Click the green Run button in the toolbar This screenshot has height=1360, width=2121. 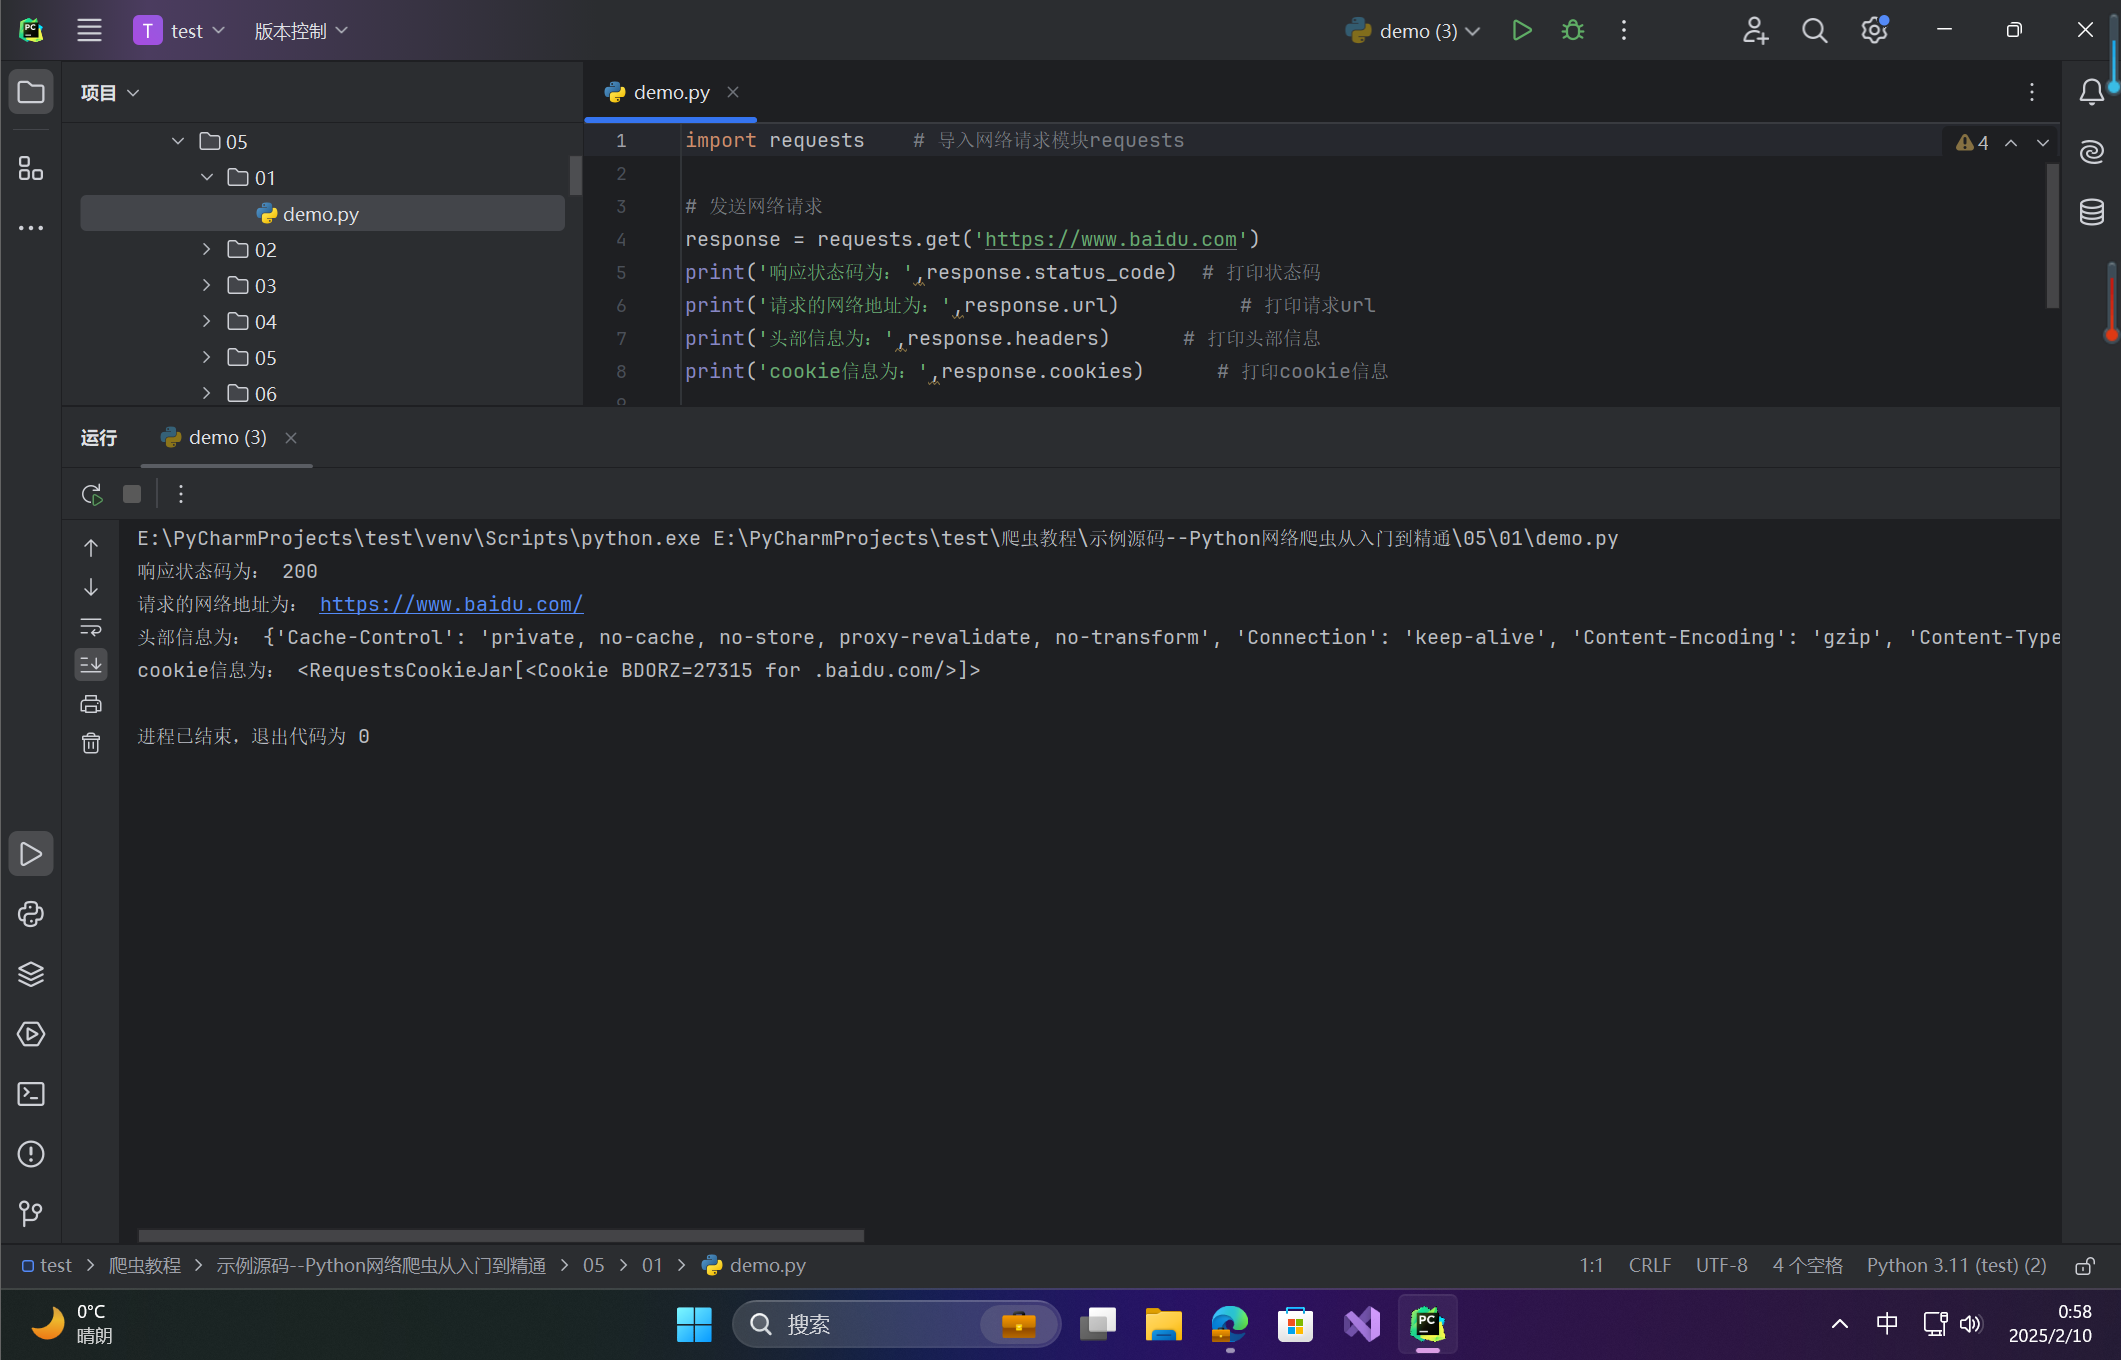click(1521, 31)
